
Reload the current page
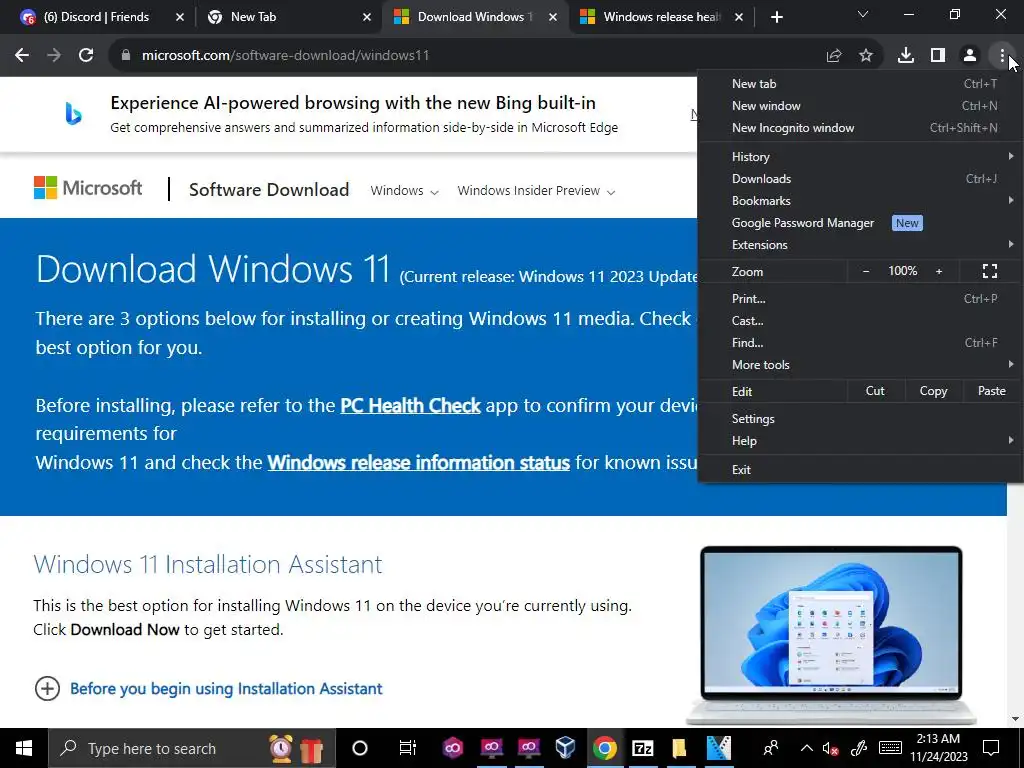(x=86, y=56)
